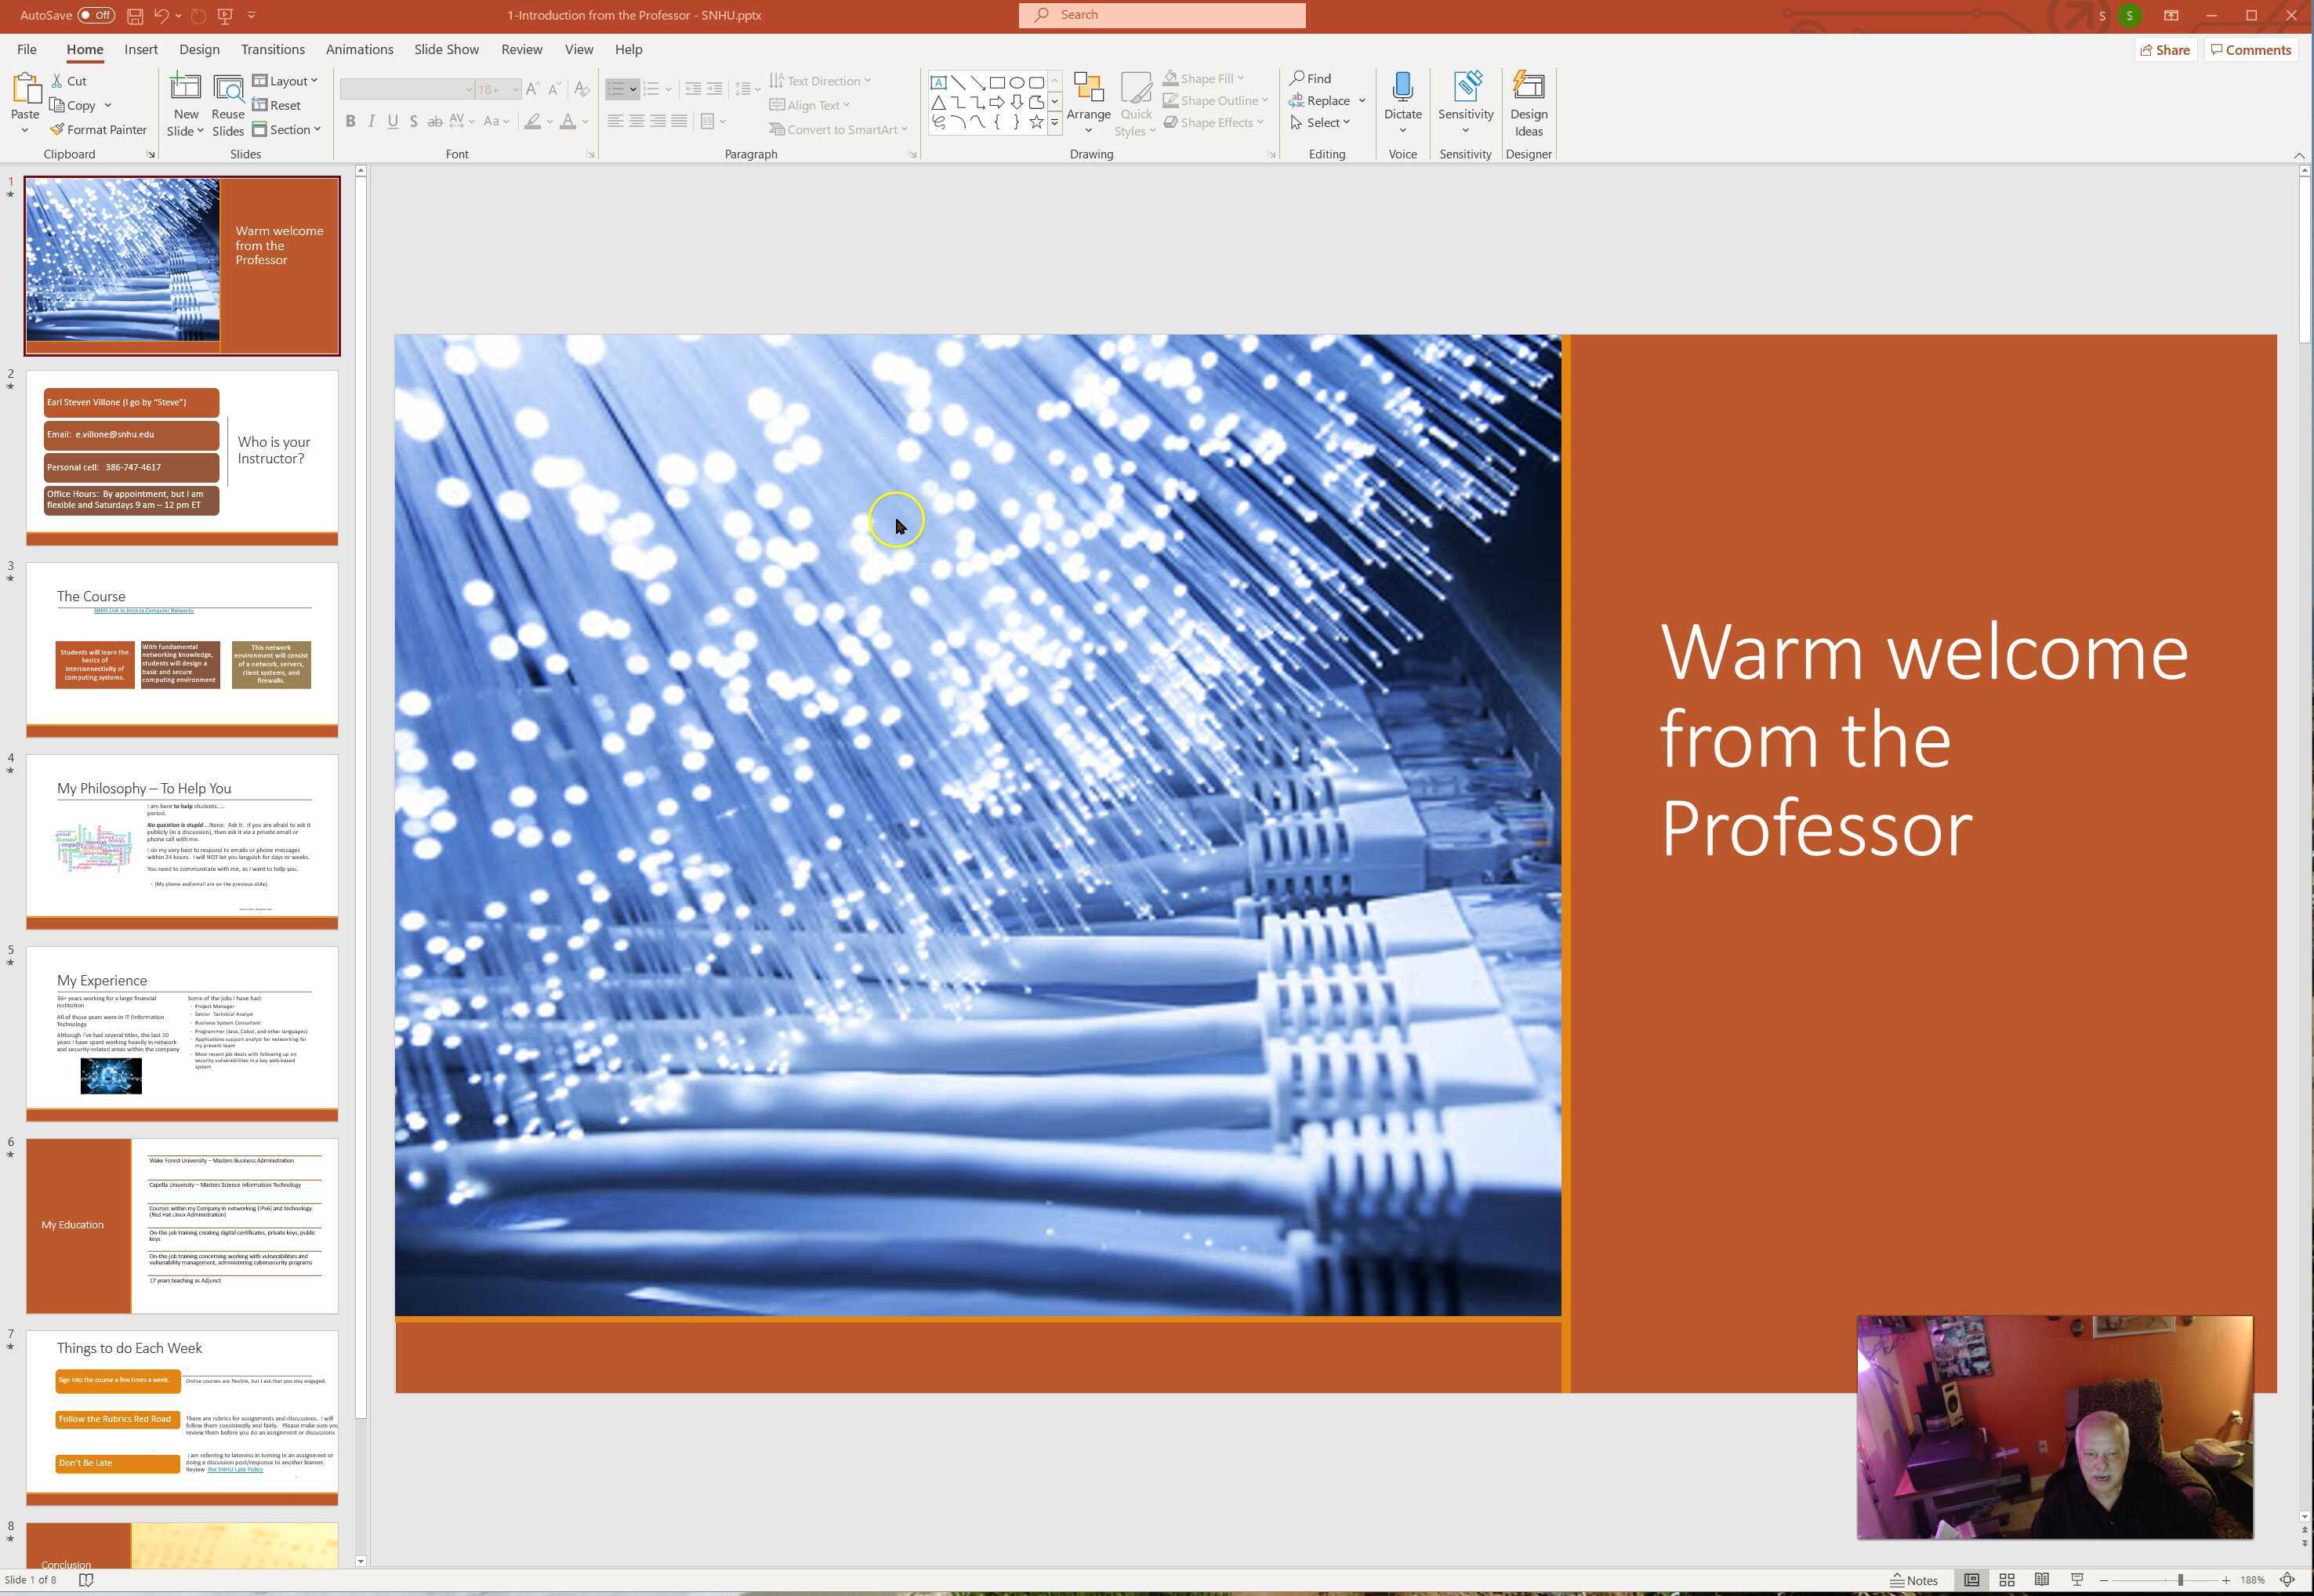Image resolution: width=2314 pixels, height=1596 pixels.
Task: Click the Save icon in title bar
Action: pyautogui.click(x=135, y=16)
